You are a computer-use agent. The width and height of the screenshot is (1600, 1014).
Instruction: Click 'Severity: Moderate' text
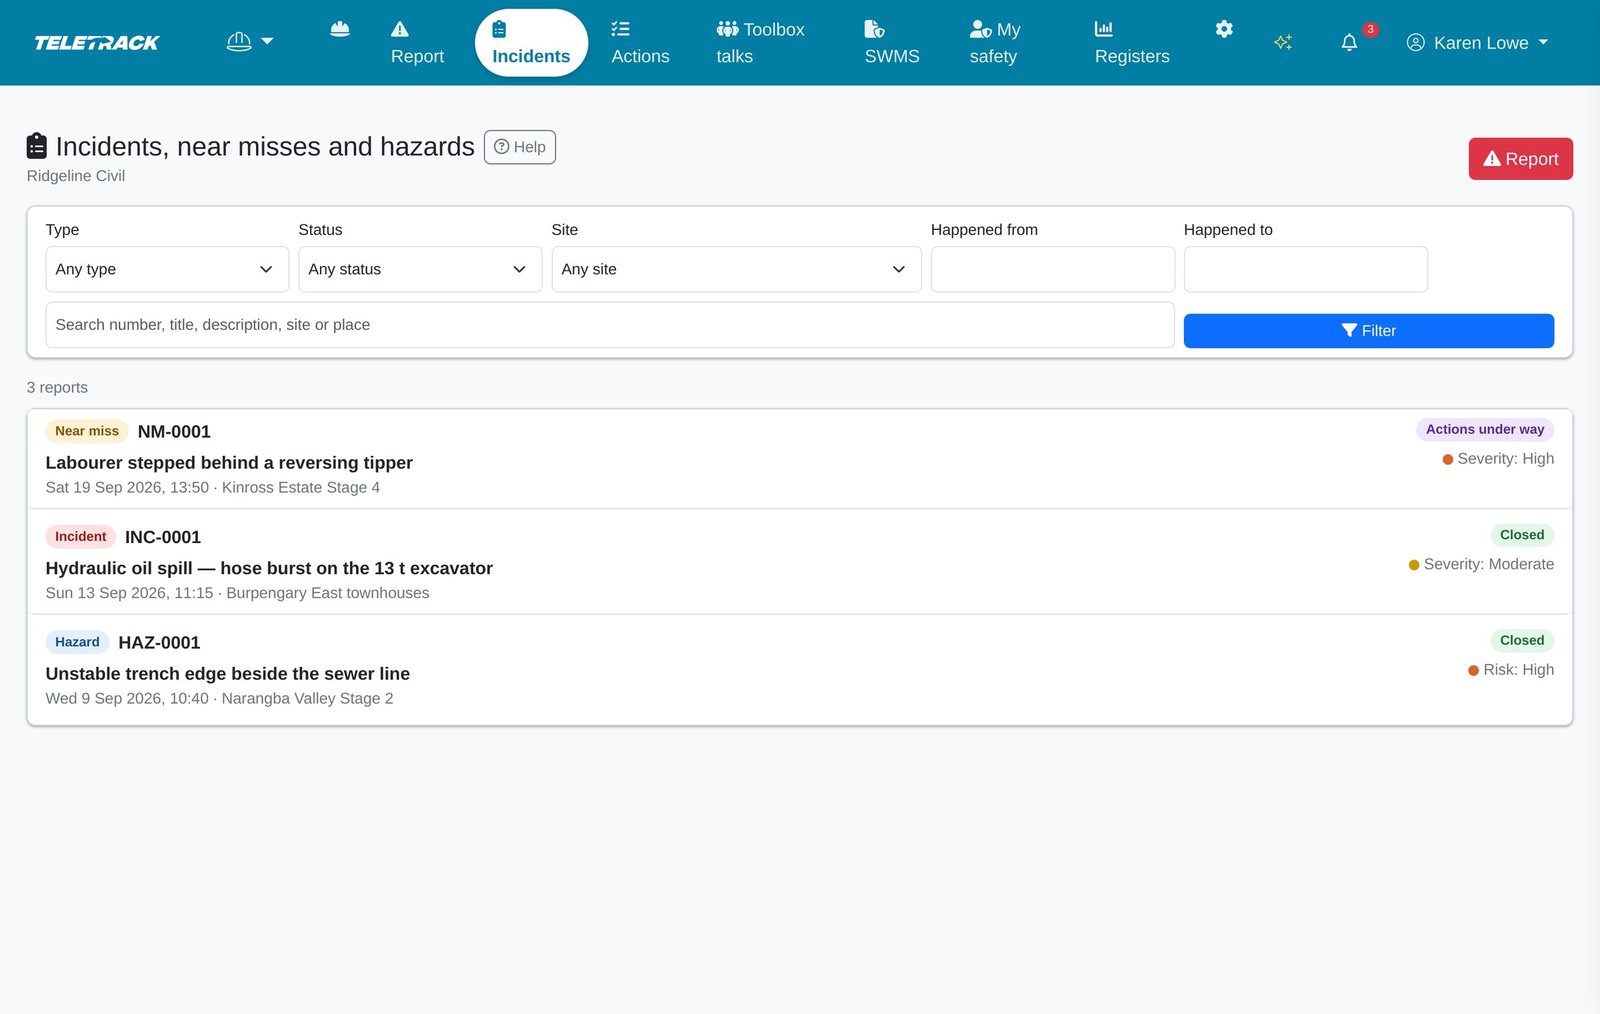(x=1489, y=564)
